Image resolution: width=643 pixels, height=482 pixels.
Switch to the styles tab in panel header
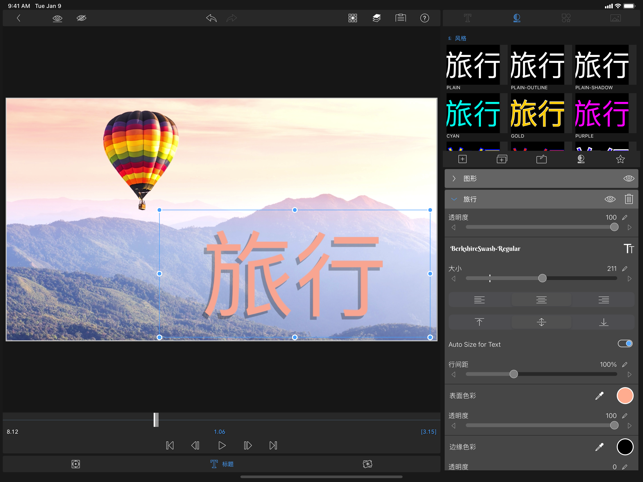[517, 18]
